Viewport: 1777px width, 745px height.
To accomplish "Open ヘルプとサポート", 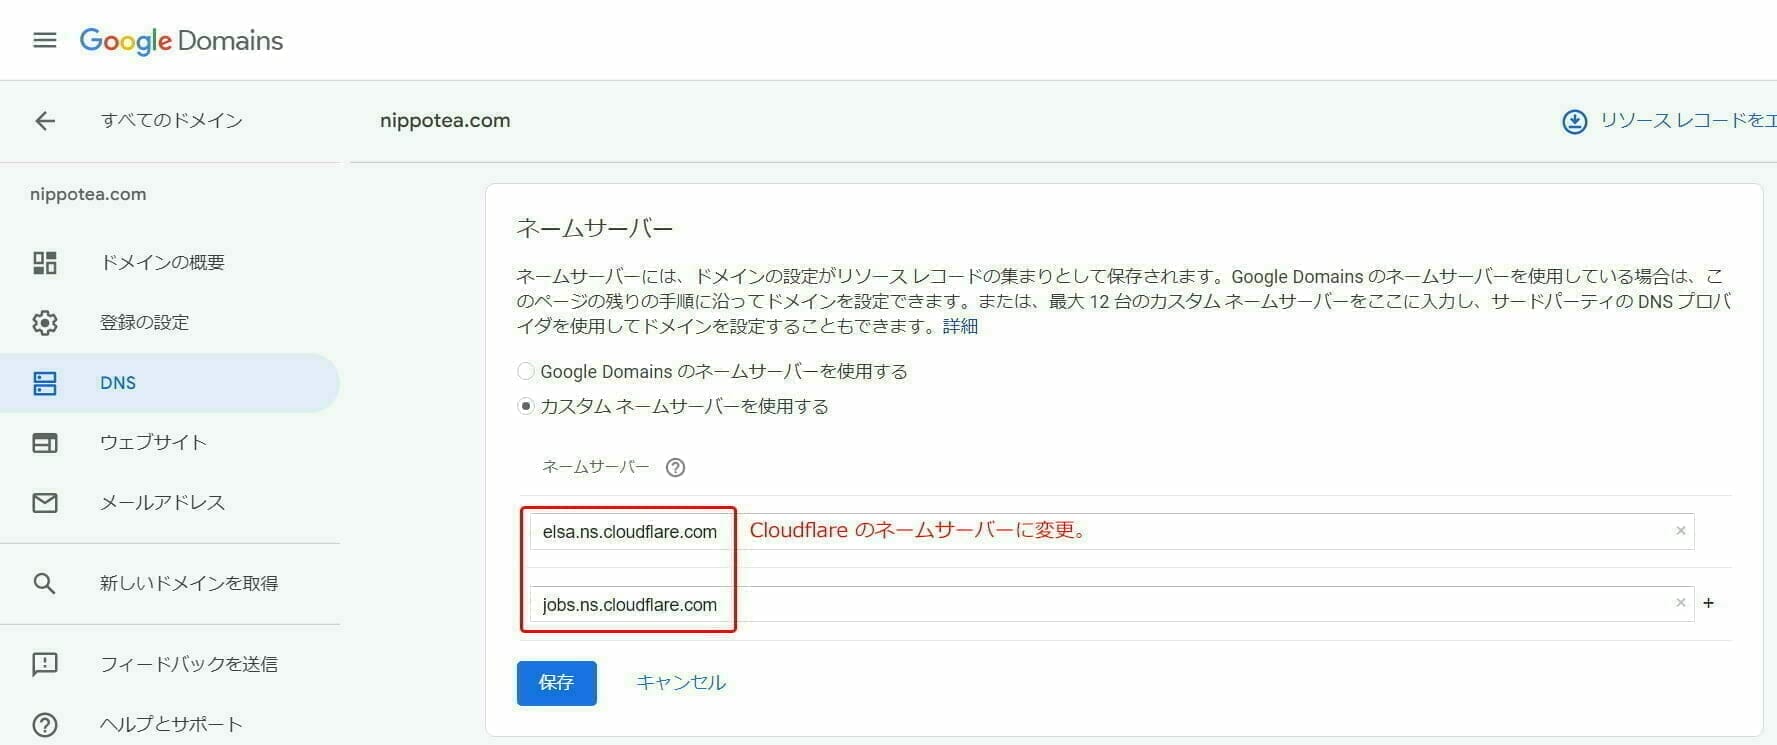I will (170, 724).
